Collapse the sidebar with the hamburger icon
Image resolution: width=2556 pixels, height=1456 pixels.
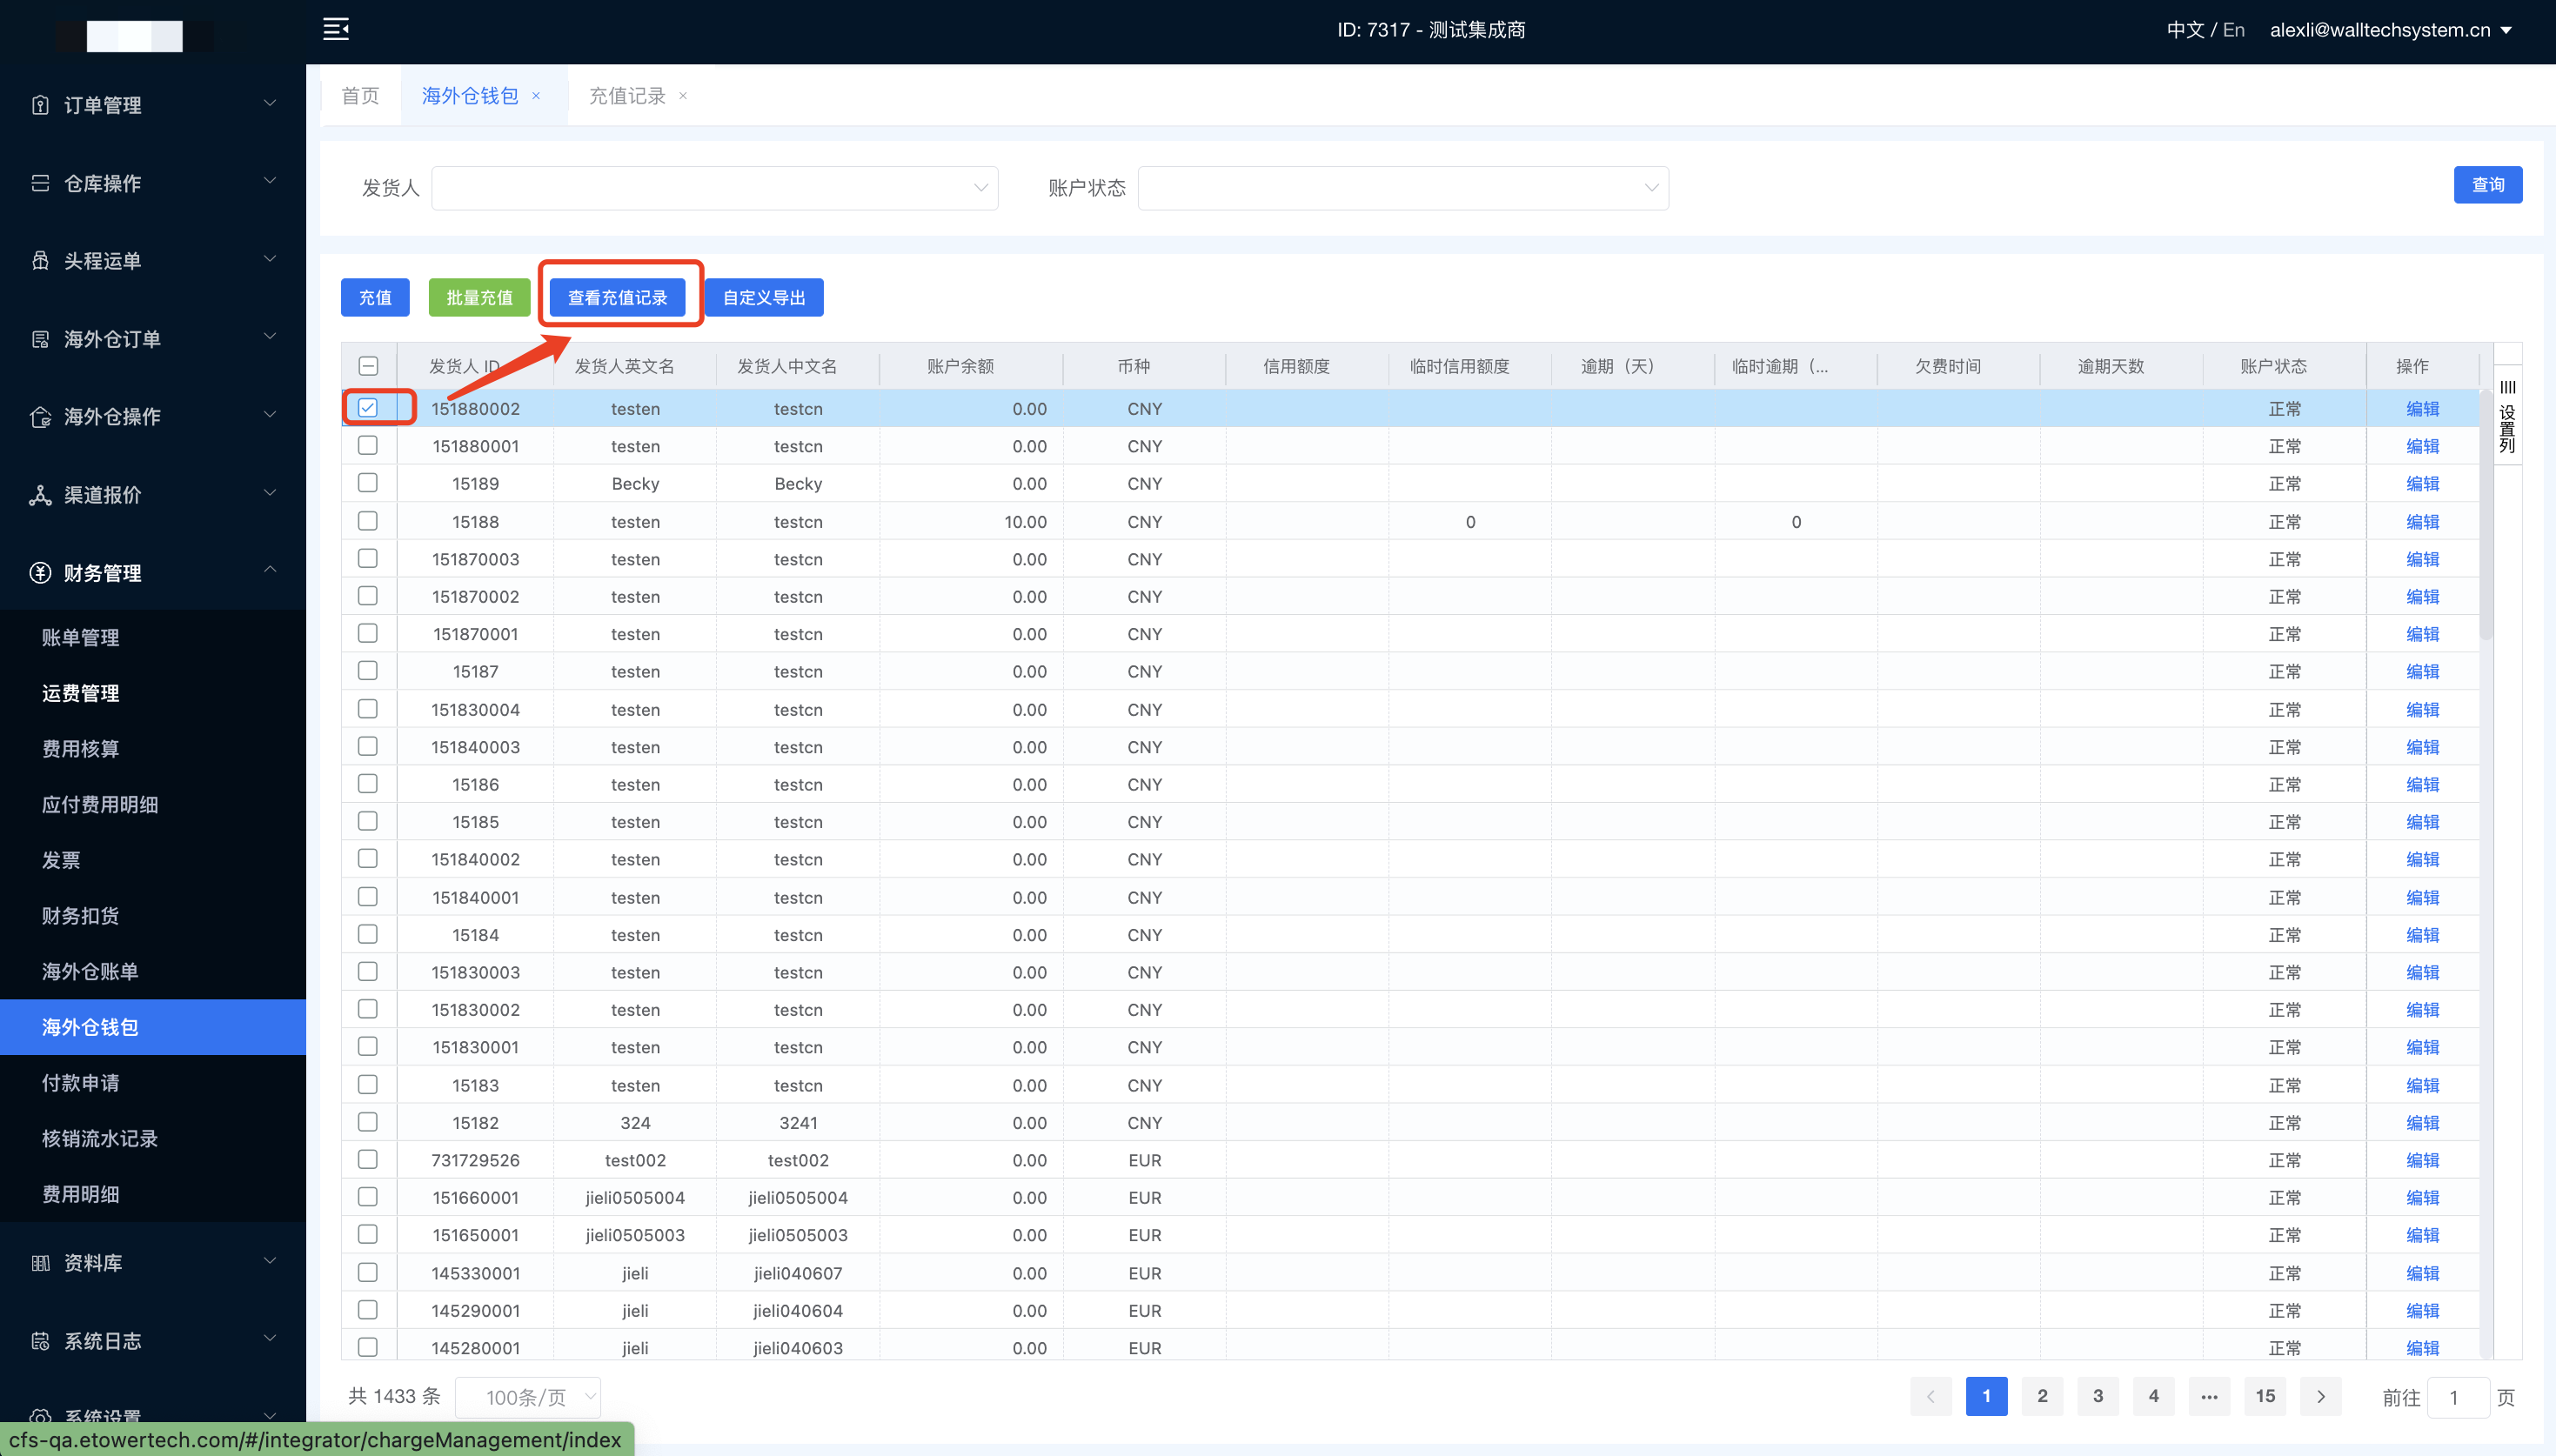pyautogui.click(x=336, y=29)
